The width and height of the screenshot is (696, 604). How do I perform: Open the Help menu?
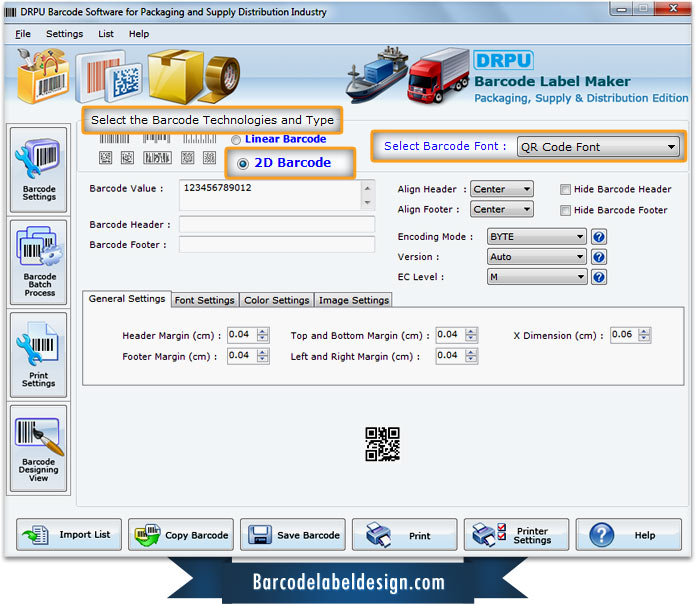click(x=139, y=34)
